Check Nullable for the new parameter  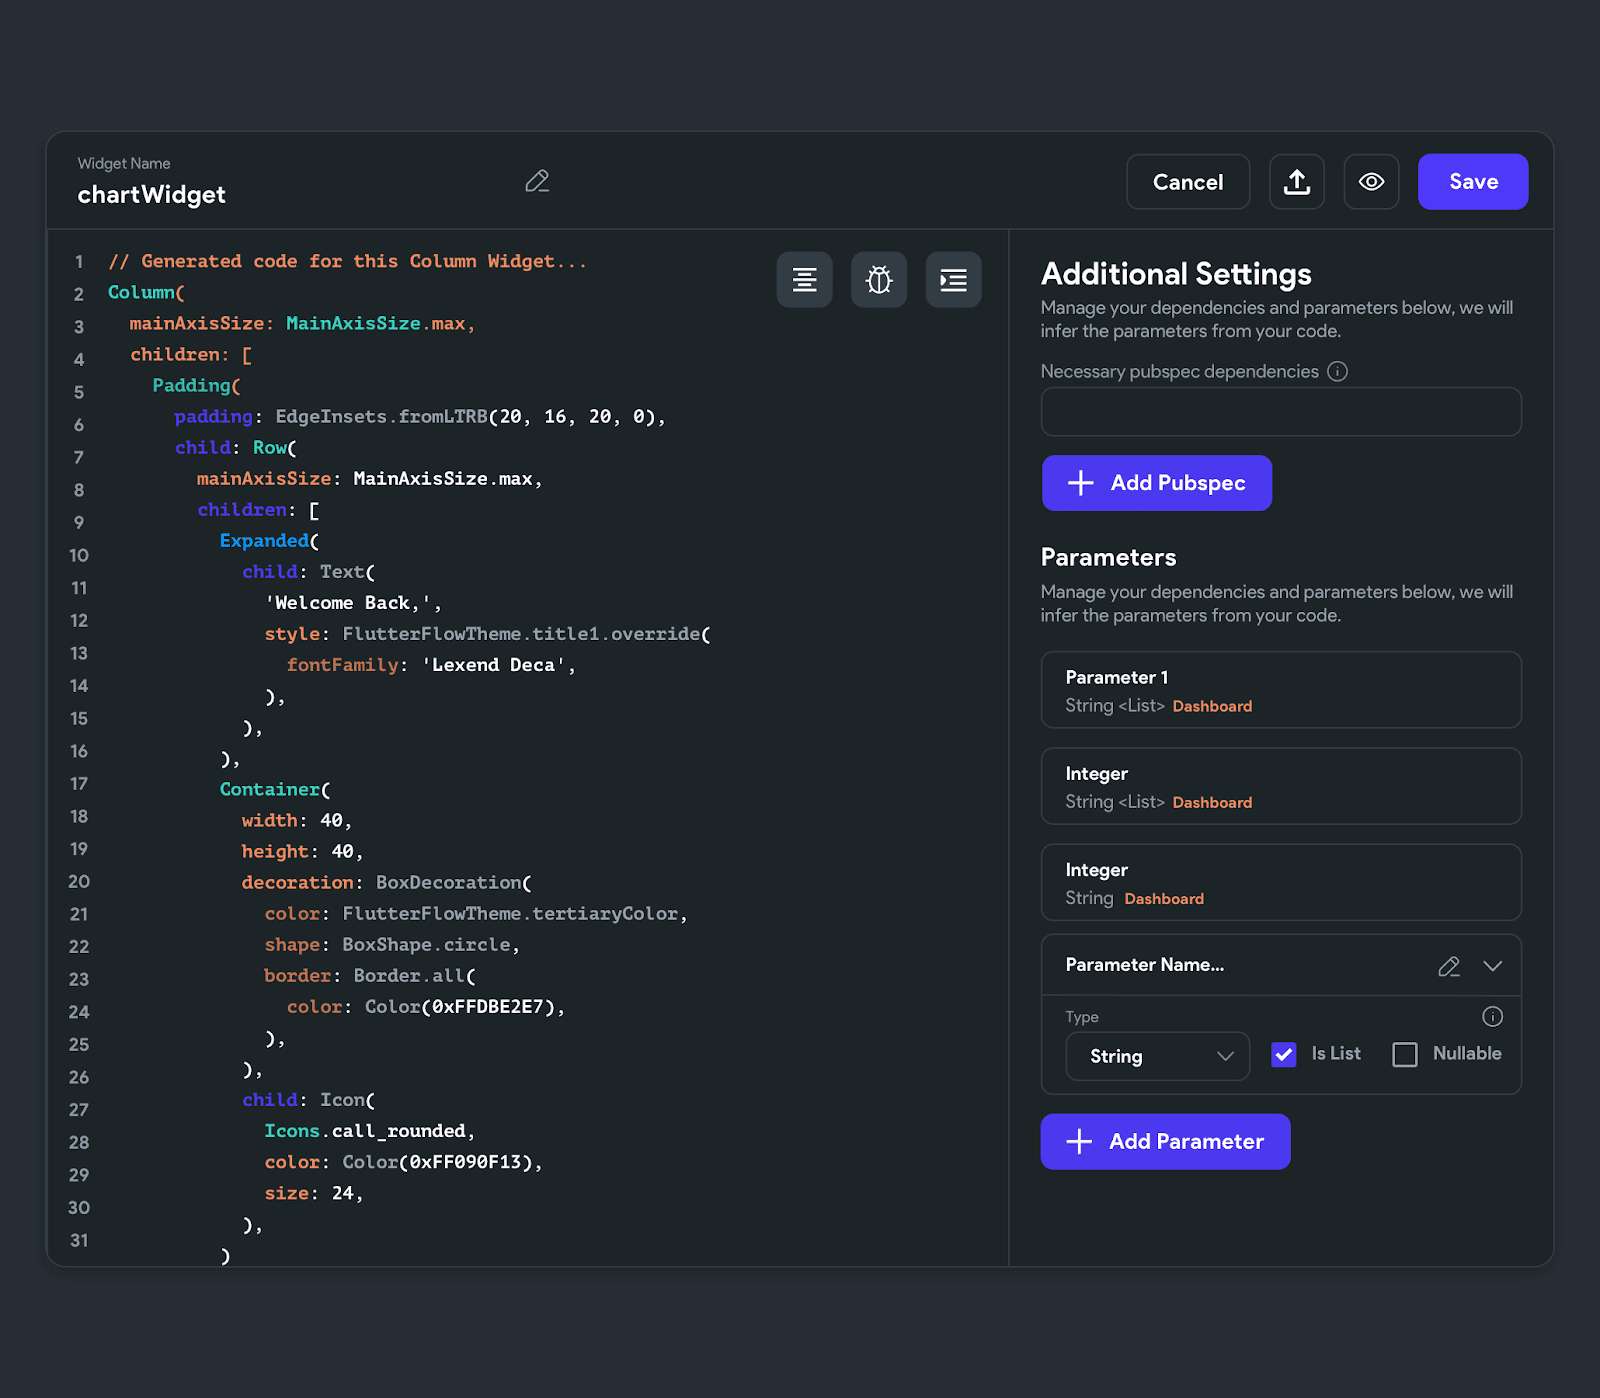coord(1405,1054)
